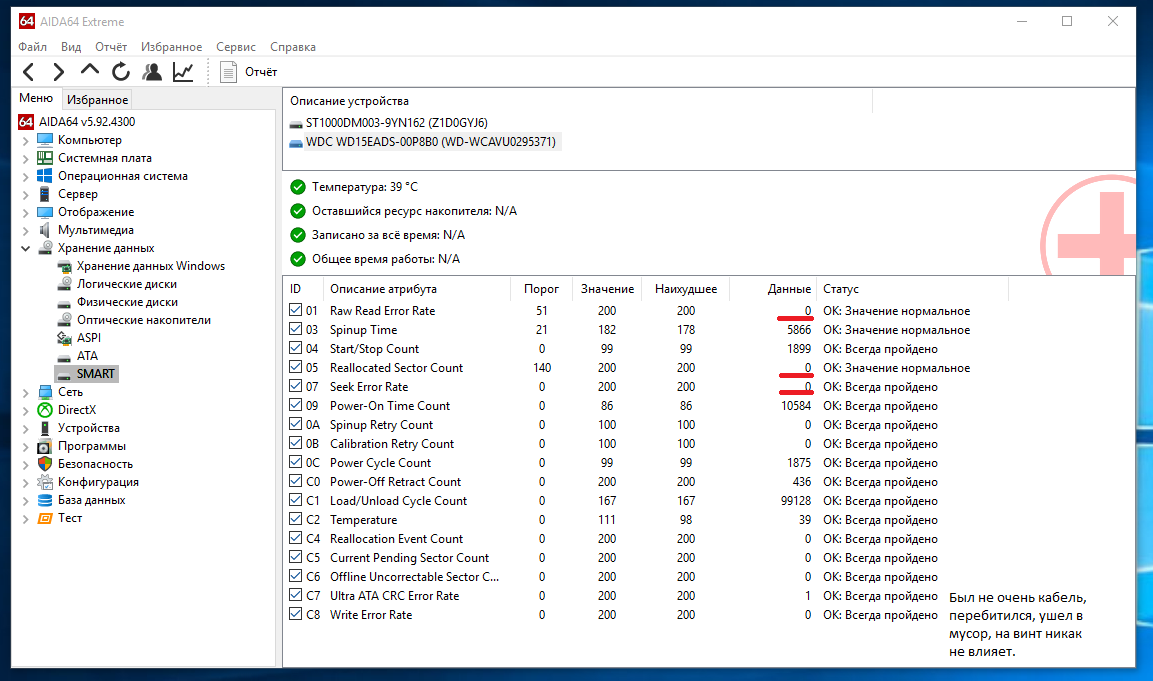This screenshot has height=681, width=1153.
Task: Sort by the Значение column header
Action: (607, 289)
